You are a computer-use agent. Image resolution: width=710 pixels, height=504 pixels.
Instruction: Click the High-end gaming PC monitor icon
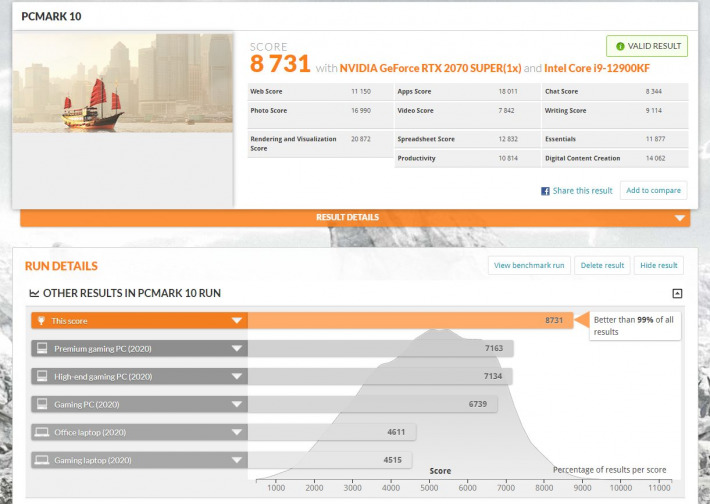click(x=41, y=377)
